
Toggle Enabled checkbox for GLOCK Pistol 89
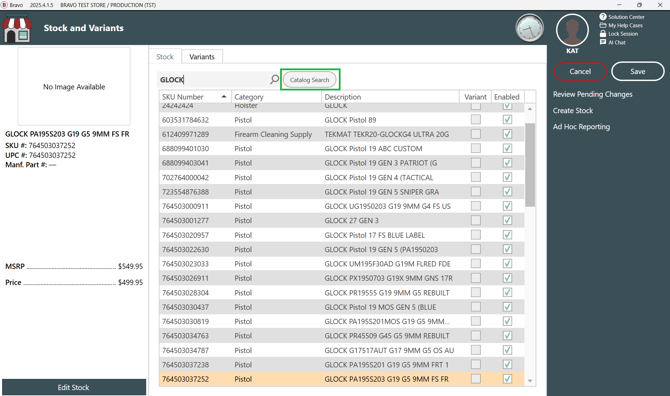[x=507, y=120]
